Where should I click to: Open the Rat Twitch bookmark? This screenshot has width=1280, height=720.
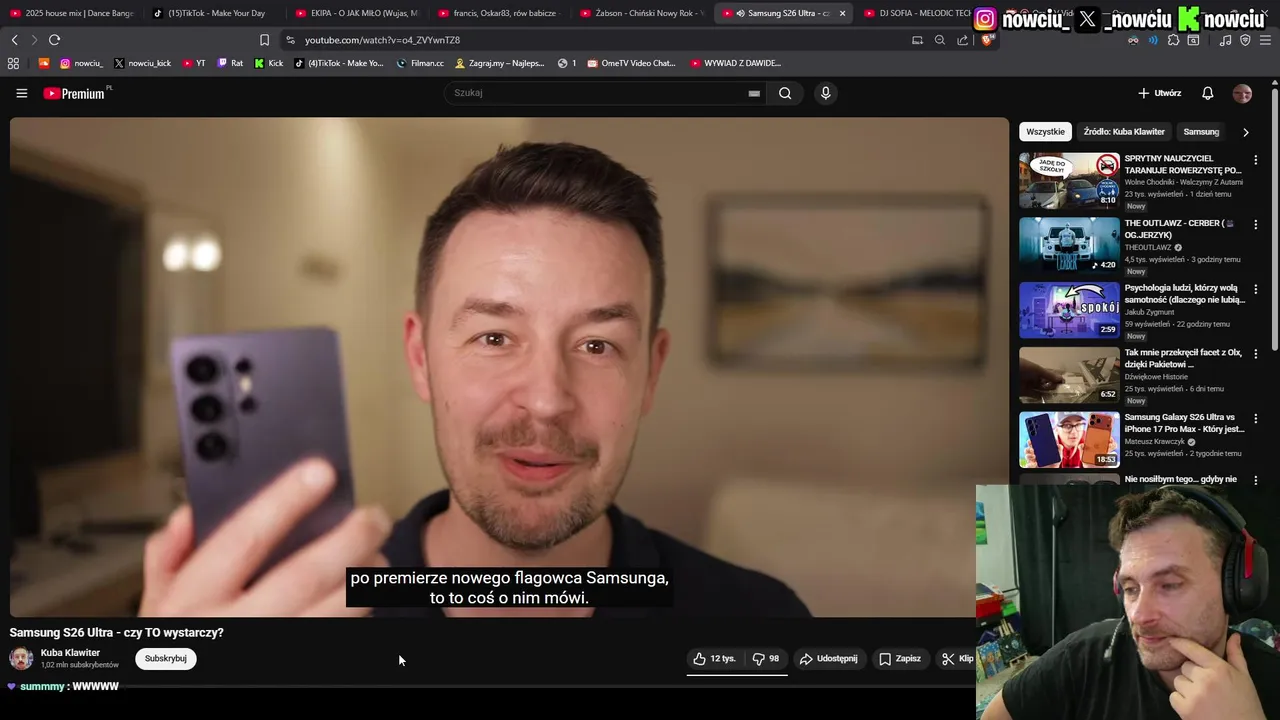pyautogui.click(x=230, y=63)
